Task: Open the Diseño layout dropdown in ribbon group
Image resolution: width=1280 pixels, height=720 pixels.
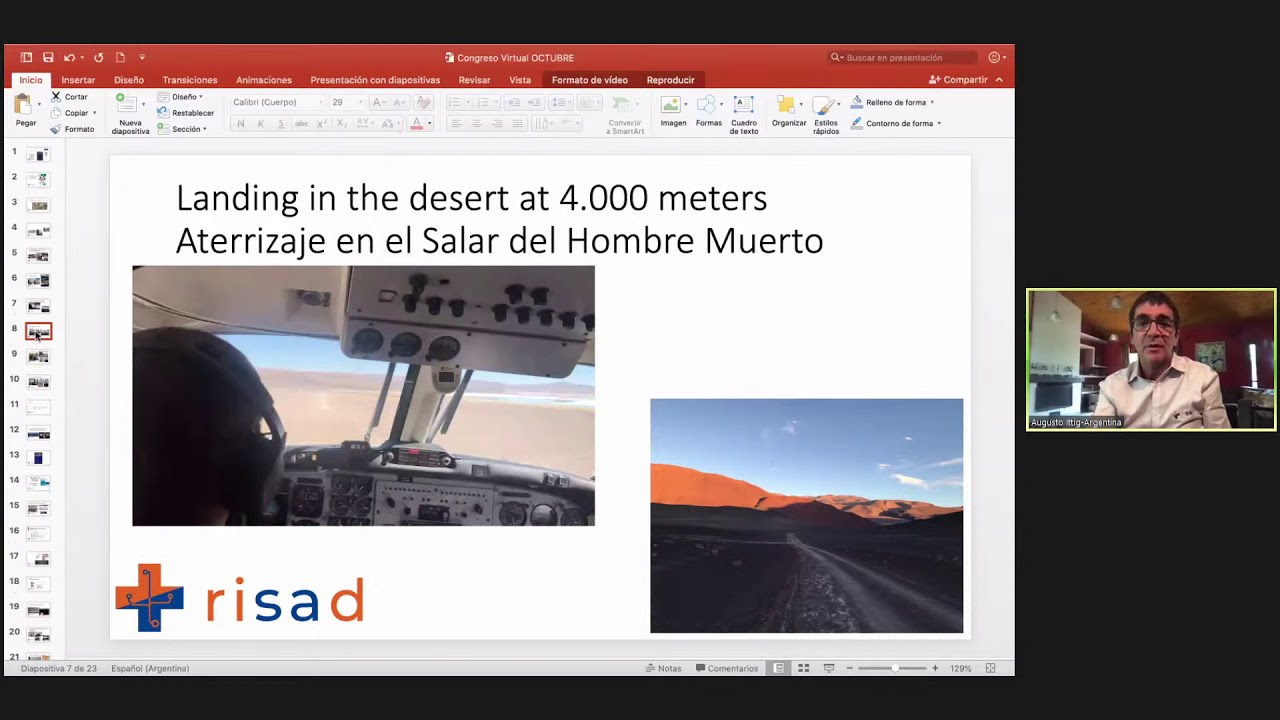Action: (180, 97)
